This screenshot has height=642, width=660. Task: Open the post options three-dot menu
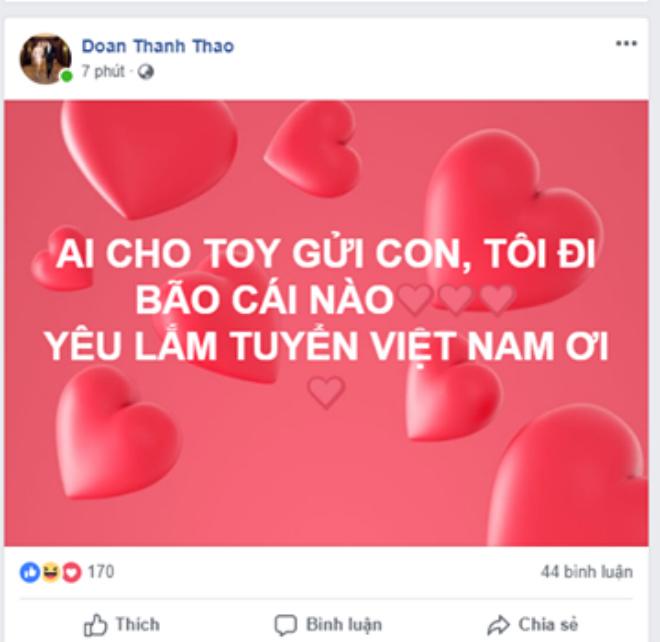pyautogui.click(x=626, y=43)
